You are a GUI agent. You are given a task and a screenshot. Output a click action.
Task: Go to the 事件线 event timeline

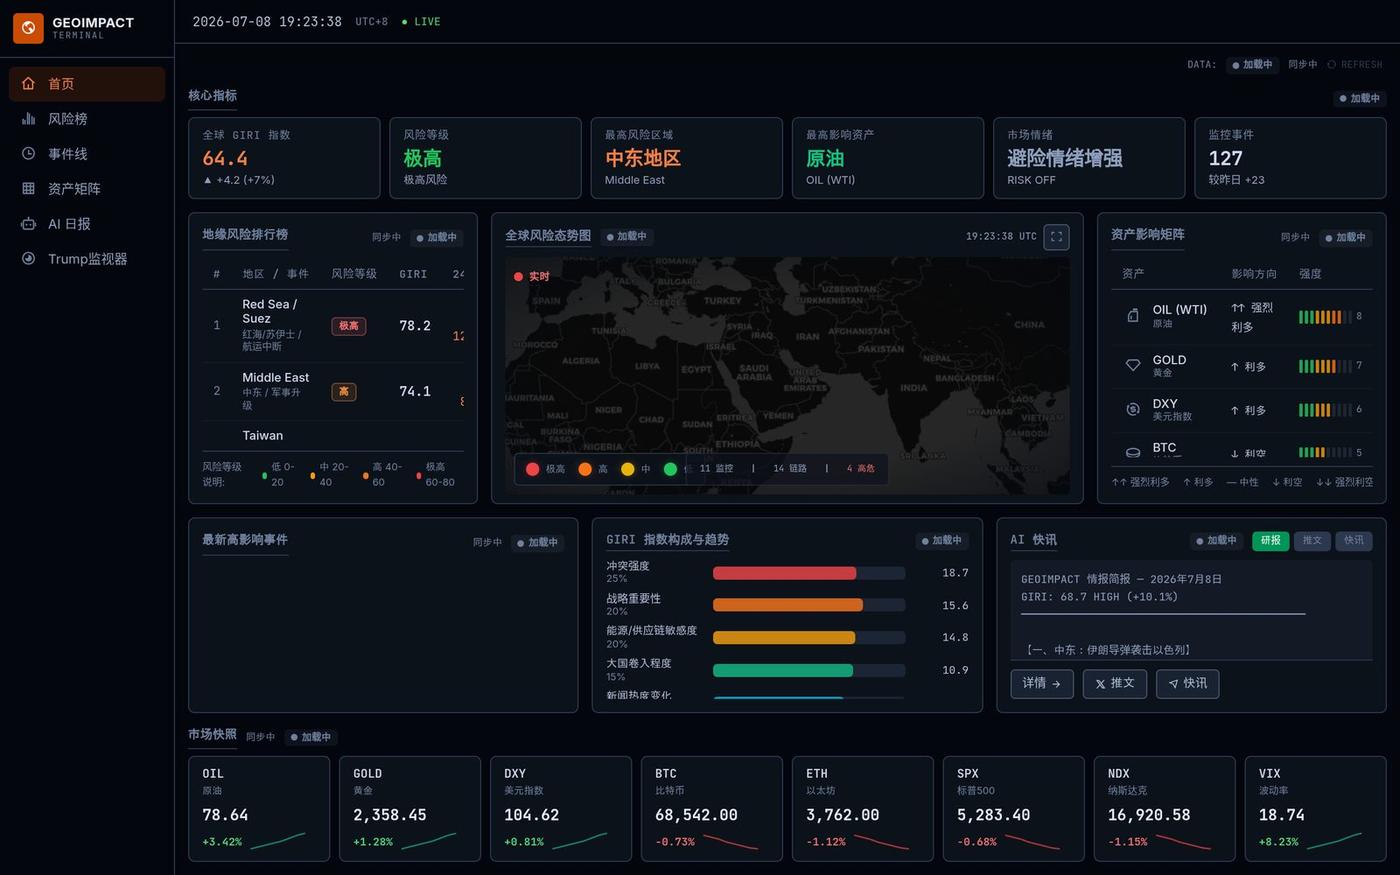[87, 154]
